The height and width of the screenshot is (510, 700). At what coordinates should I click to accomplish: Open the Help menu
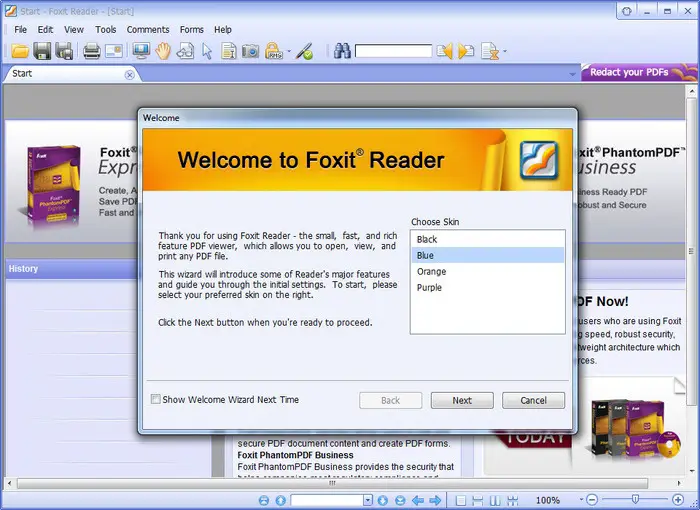point(222,29)
